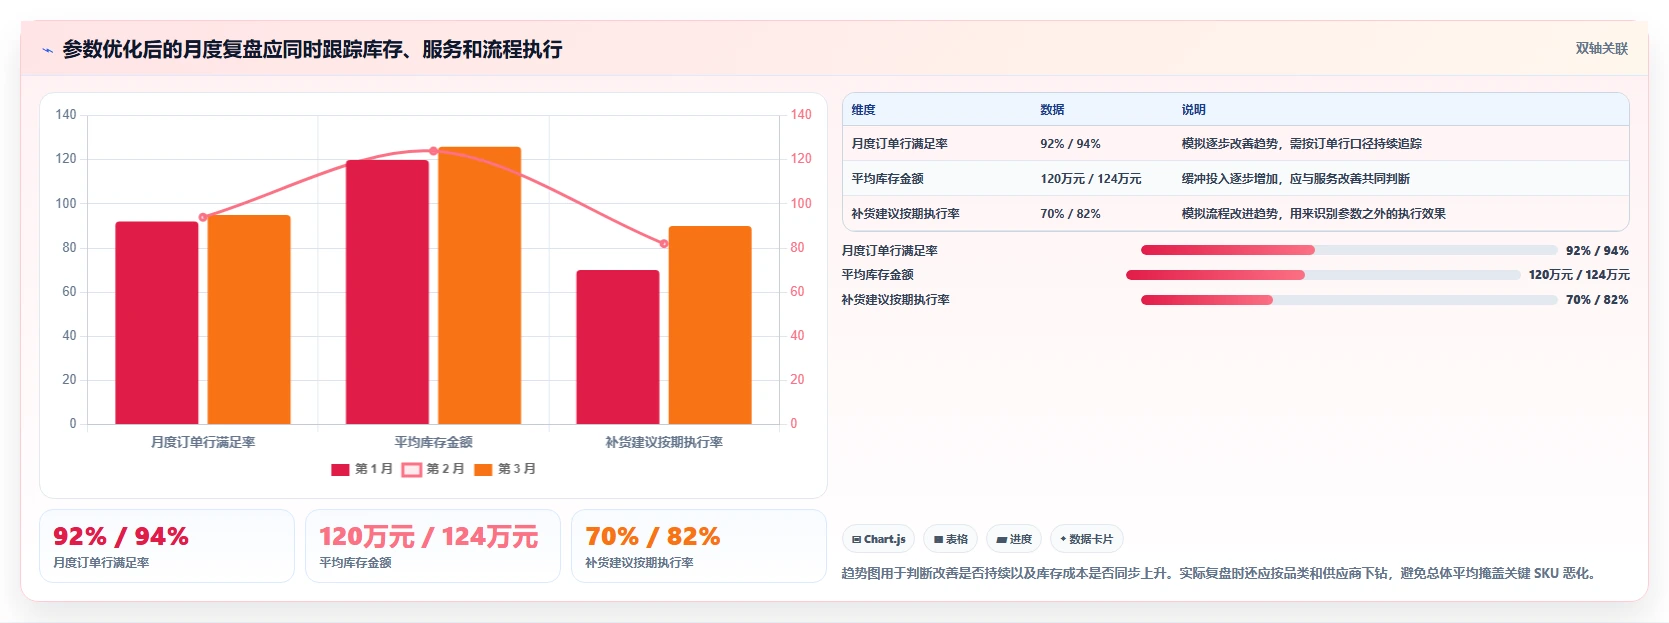Image resolution: width=1669 pixels, height=623 pixels.
Task: Open the 120万元 / 124万元 KPI card
Action: coord(433,546)
